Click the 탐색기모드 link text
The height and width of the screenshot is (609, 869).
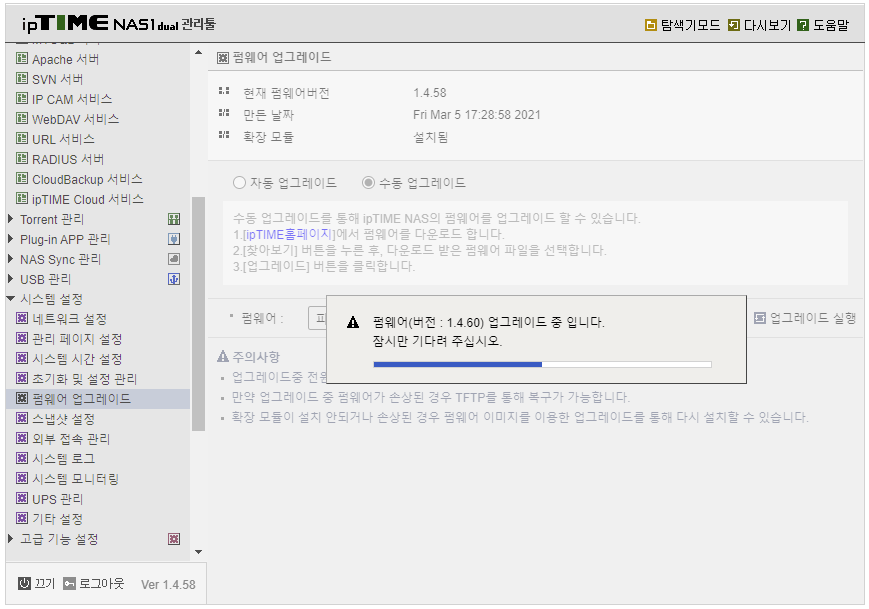coord(691,25)
